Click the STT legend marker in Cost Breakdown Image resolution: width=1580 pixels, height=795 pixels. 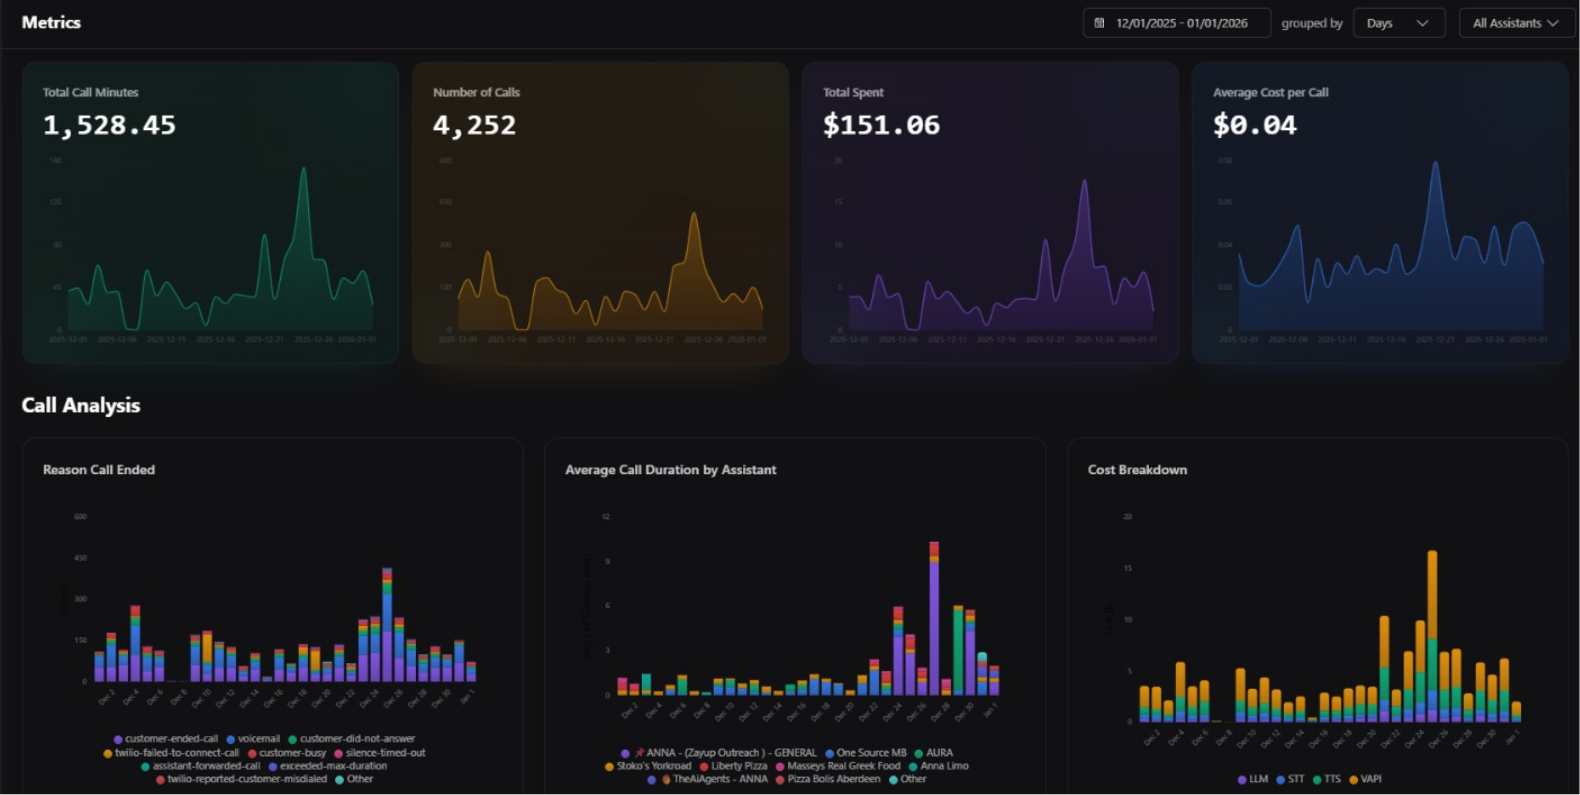(1280, 779)
